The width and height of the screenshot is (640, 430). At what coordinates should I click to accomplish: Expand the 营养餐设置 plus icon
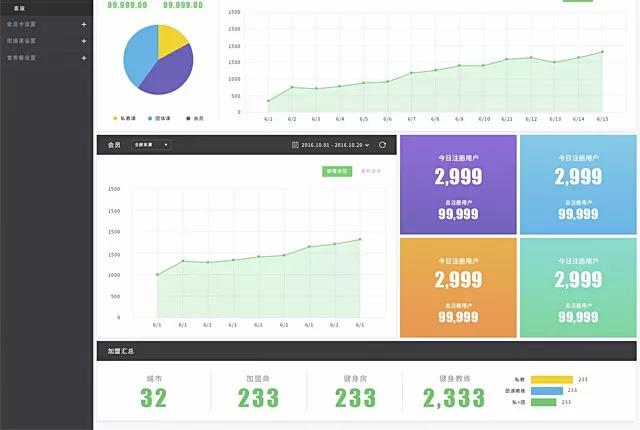click(x=84, y=57)
